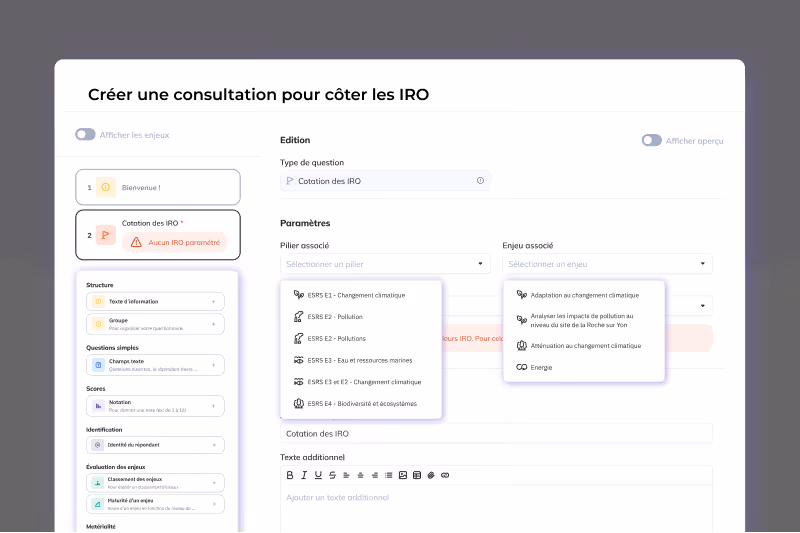Click the dropdown arrow below Enjeu associé field
The width and height of the screenshot is (800, 533).
pos(703,306)
